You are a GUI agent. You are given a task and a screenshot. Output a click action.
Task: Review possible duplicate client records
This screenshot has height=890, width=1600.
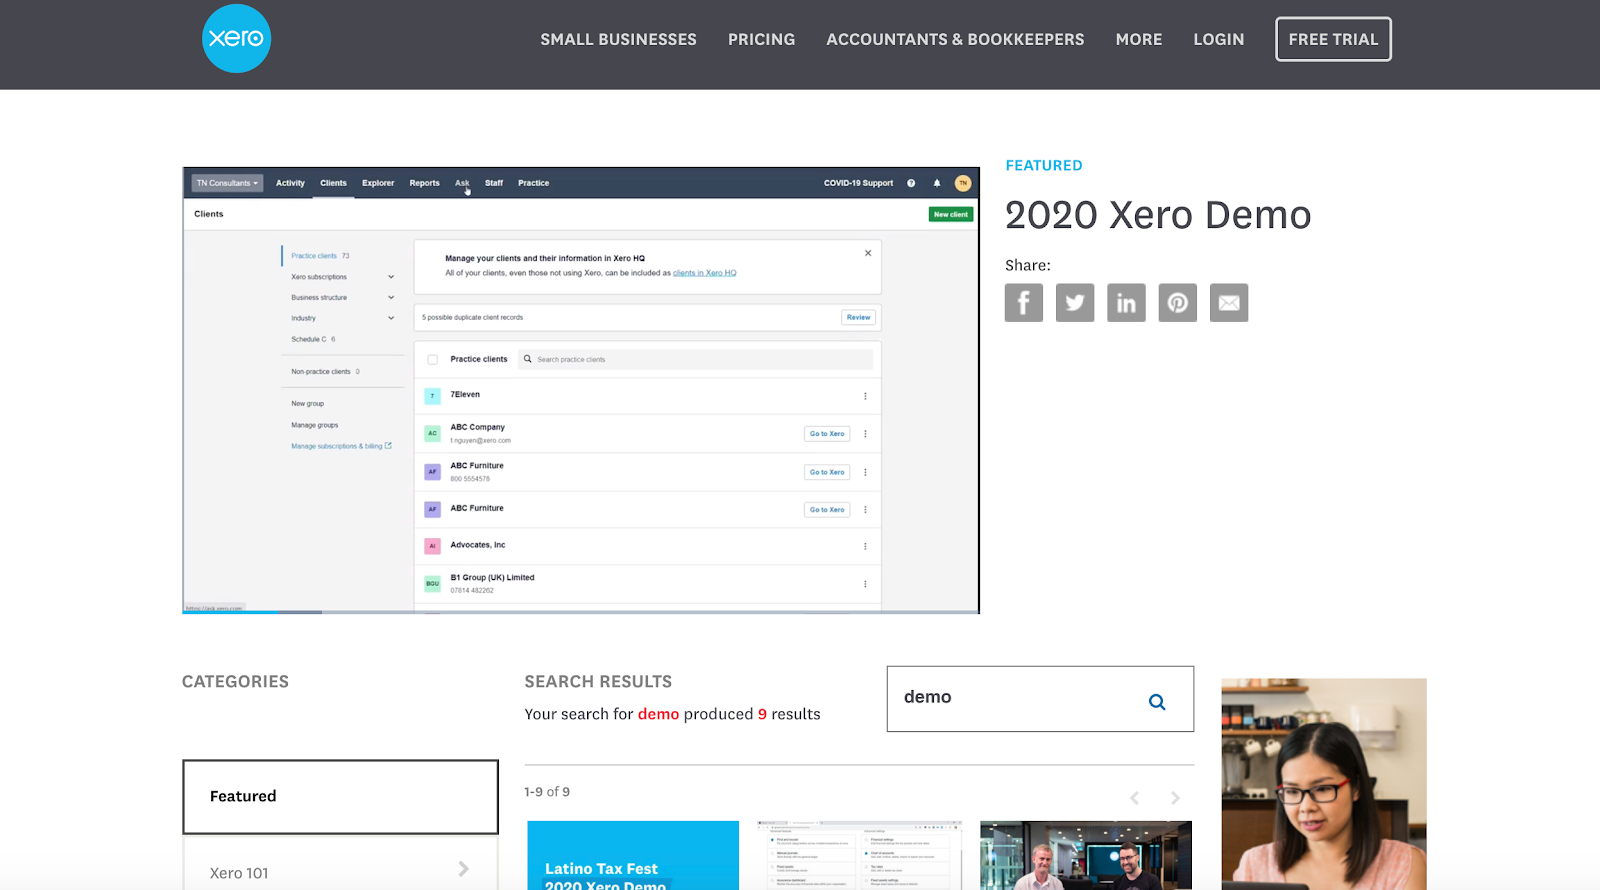click(x=858, y=317)
